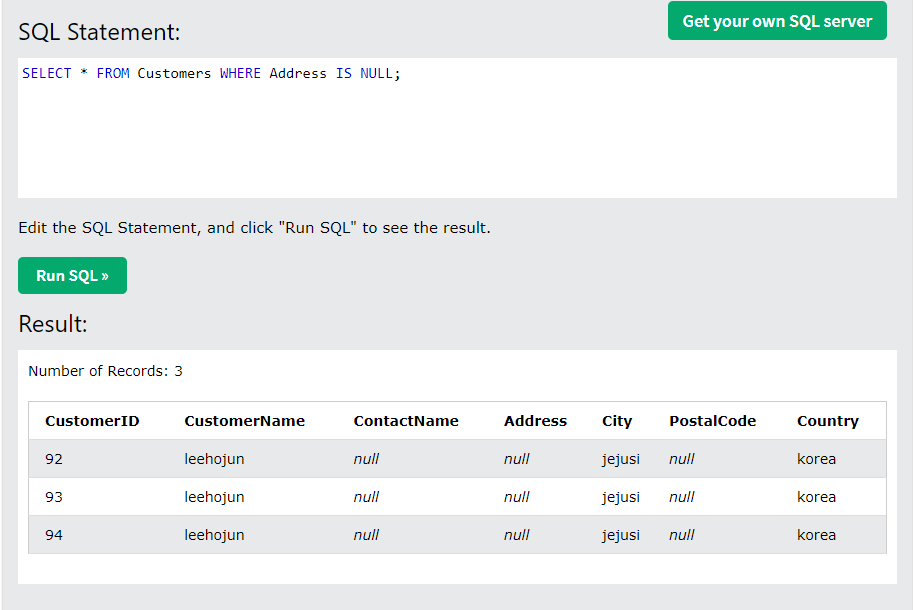Click korea in row 92
Screen dimensions: 913x610
coord(816,459)
